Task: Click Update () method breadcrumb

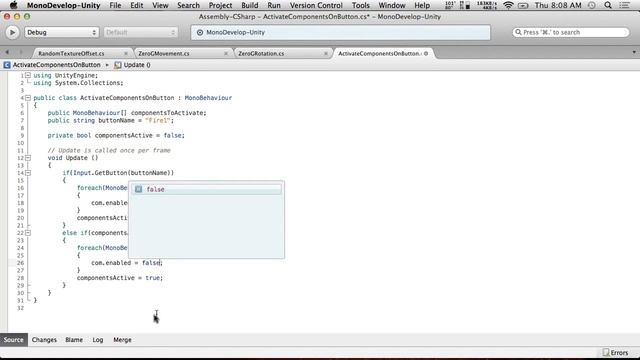Action: pos(133,65)
